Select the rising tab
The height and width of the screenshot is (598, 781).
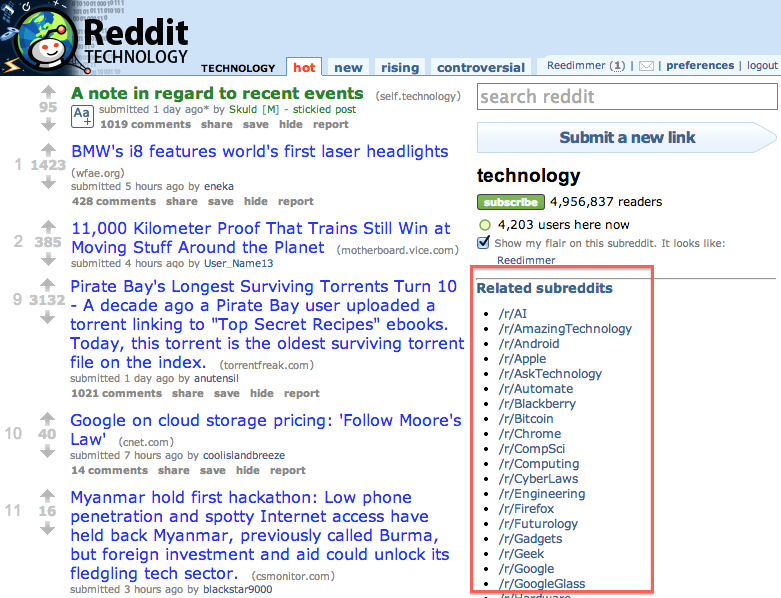pyautogui.click(x=400, y=67)
